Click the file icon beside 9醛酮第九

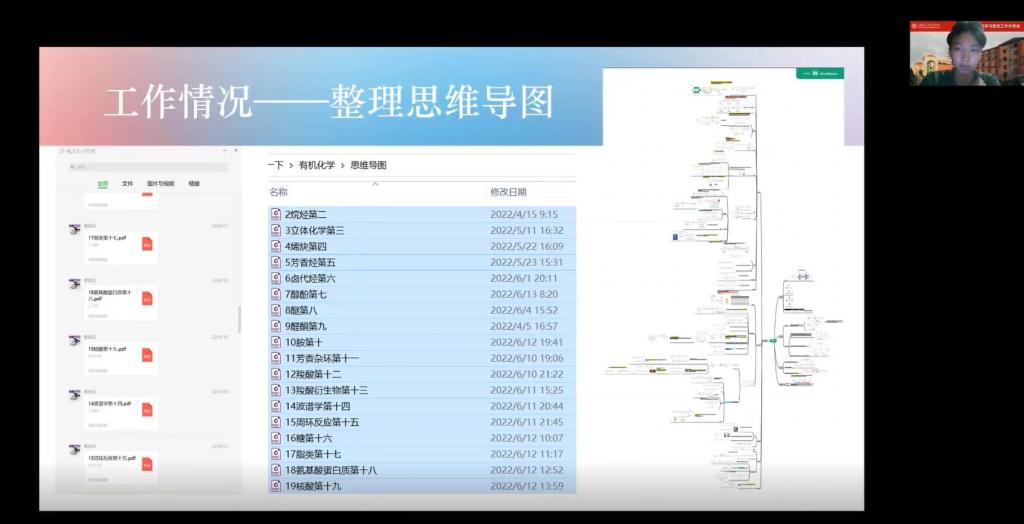pyautogui.click(x=276, y=326)
